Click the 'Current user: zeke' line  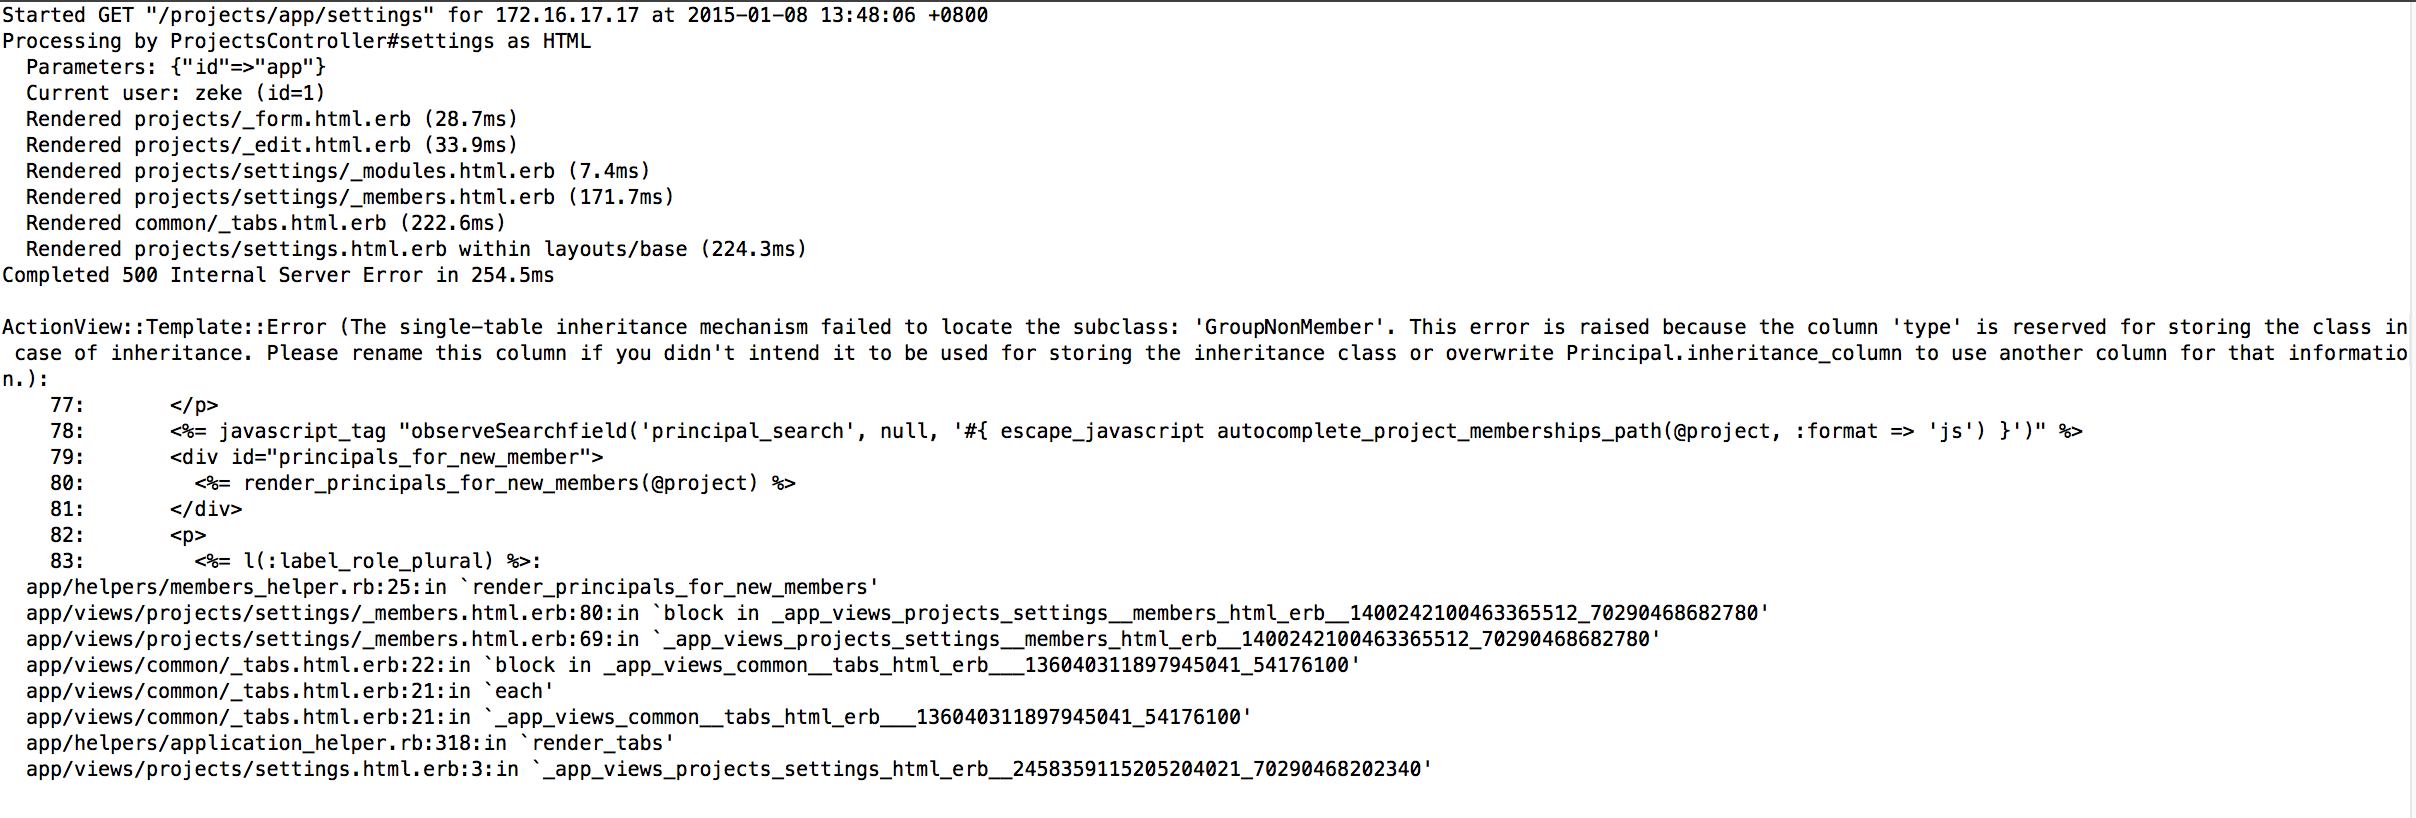(x=175, y=93)
